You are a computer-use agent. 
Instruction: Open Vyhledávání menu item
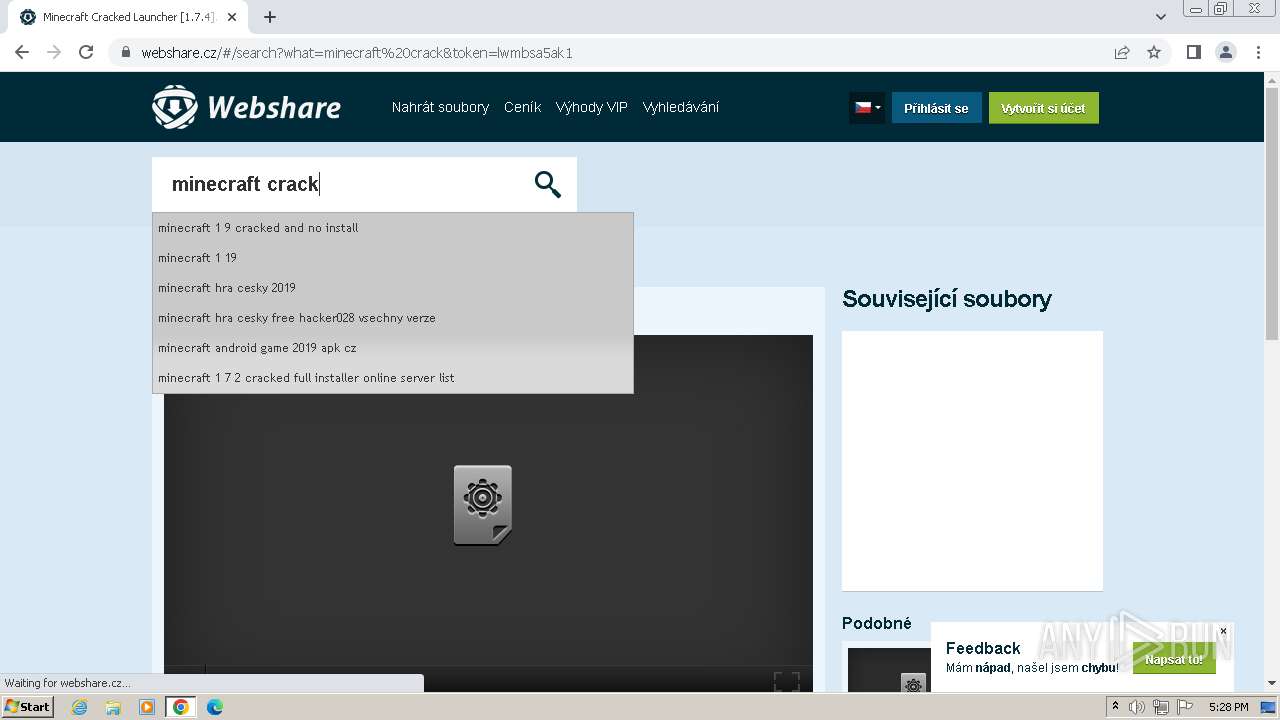681,107
